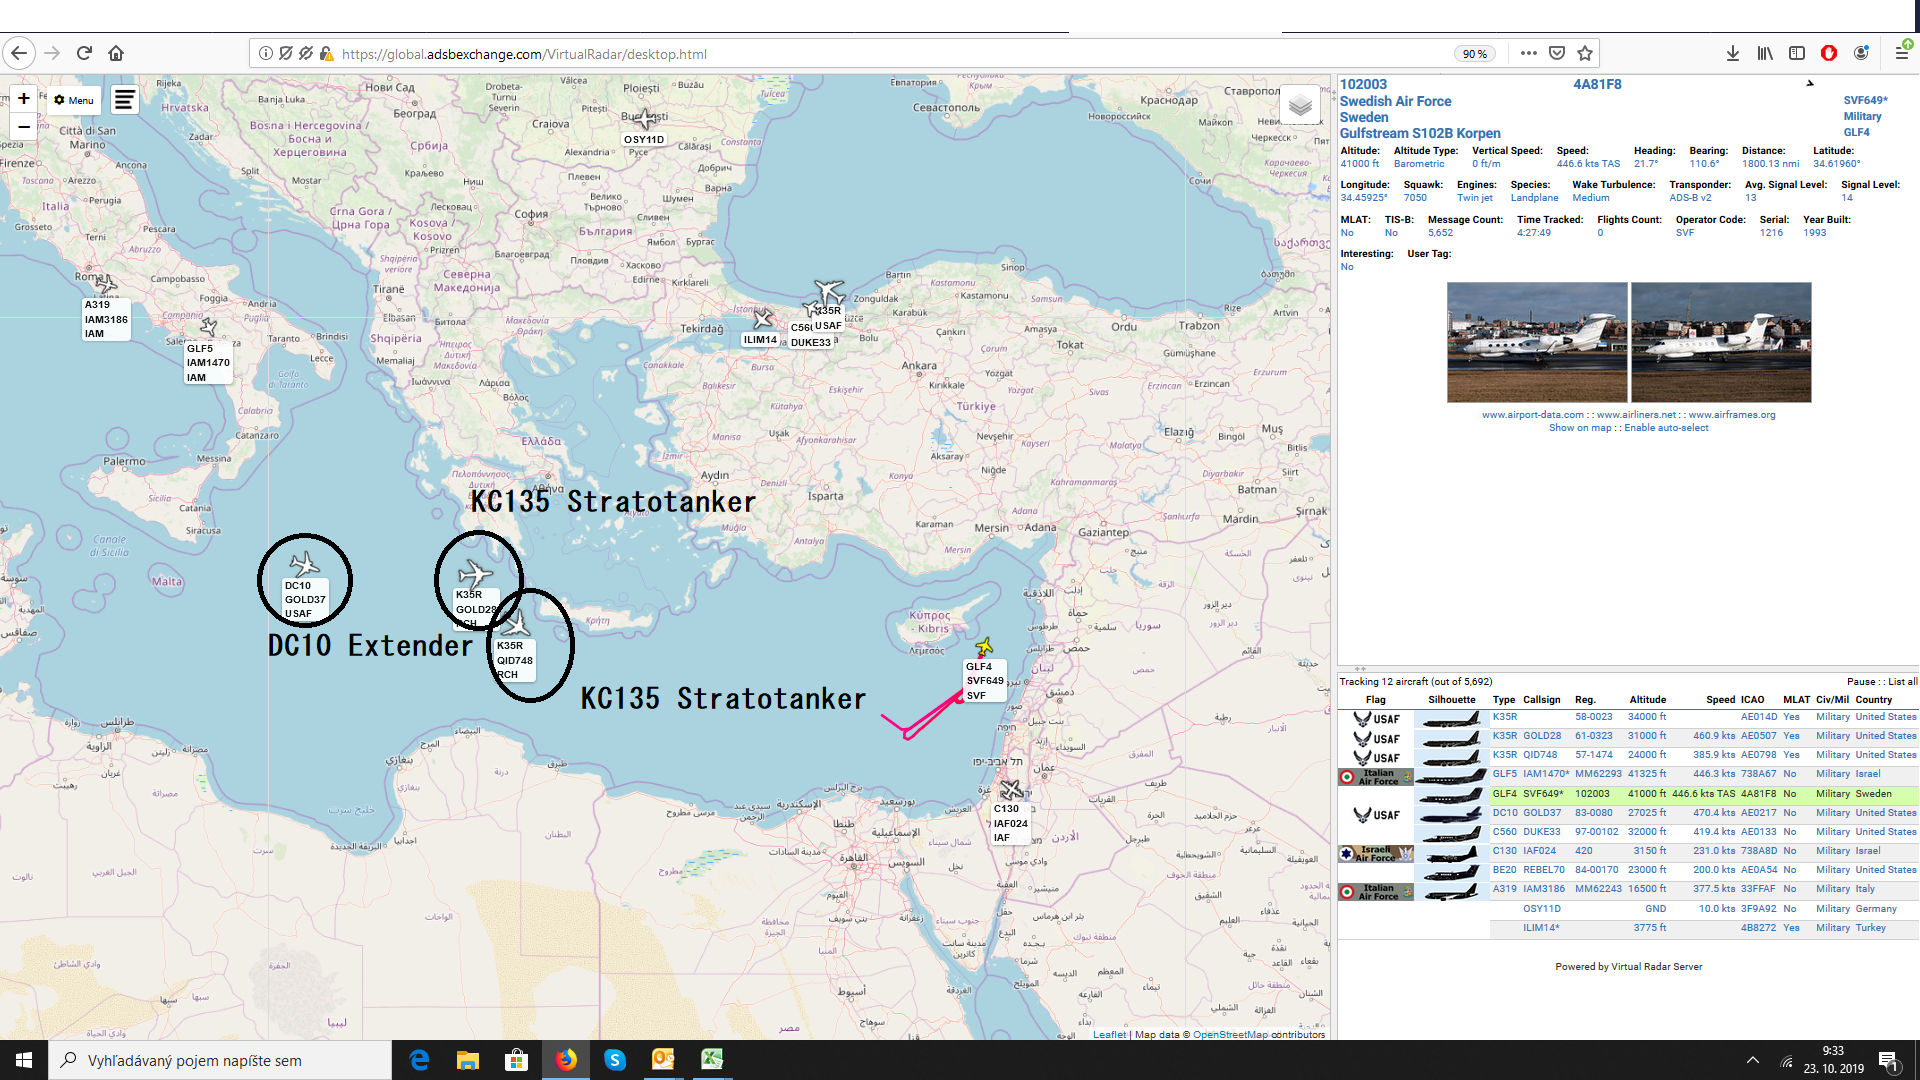Sort the list by Altitude column
The height and width of the screenshot is (1080, 1920).
[x=1647, y=700]
